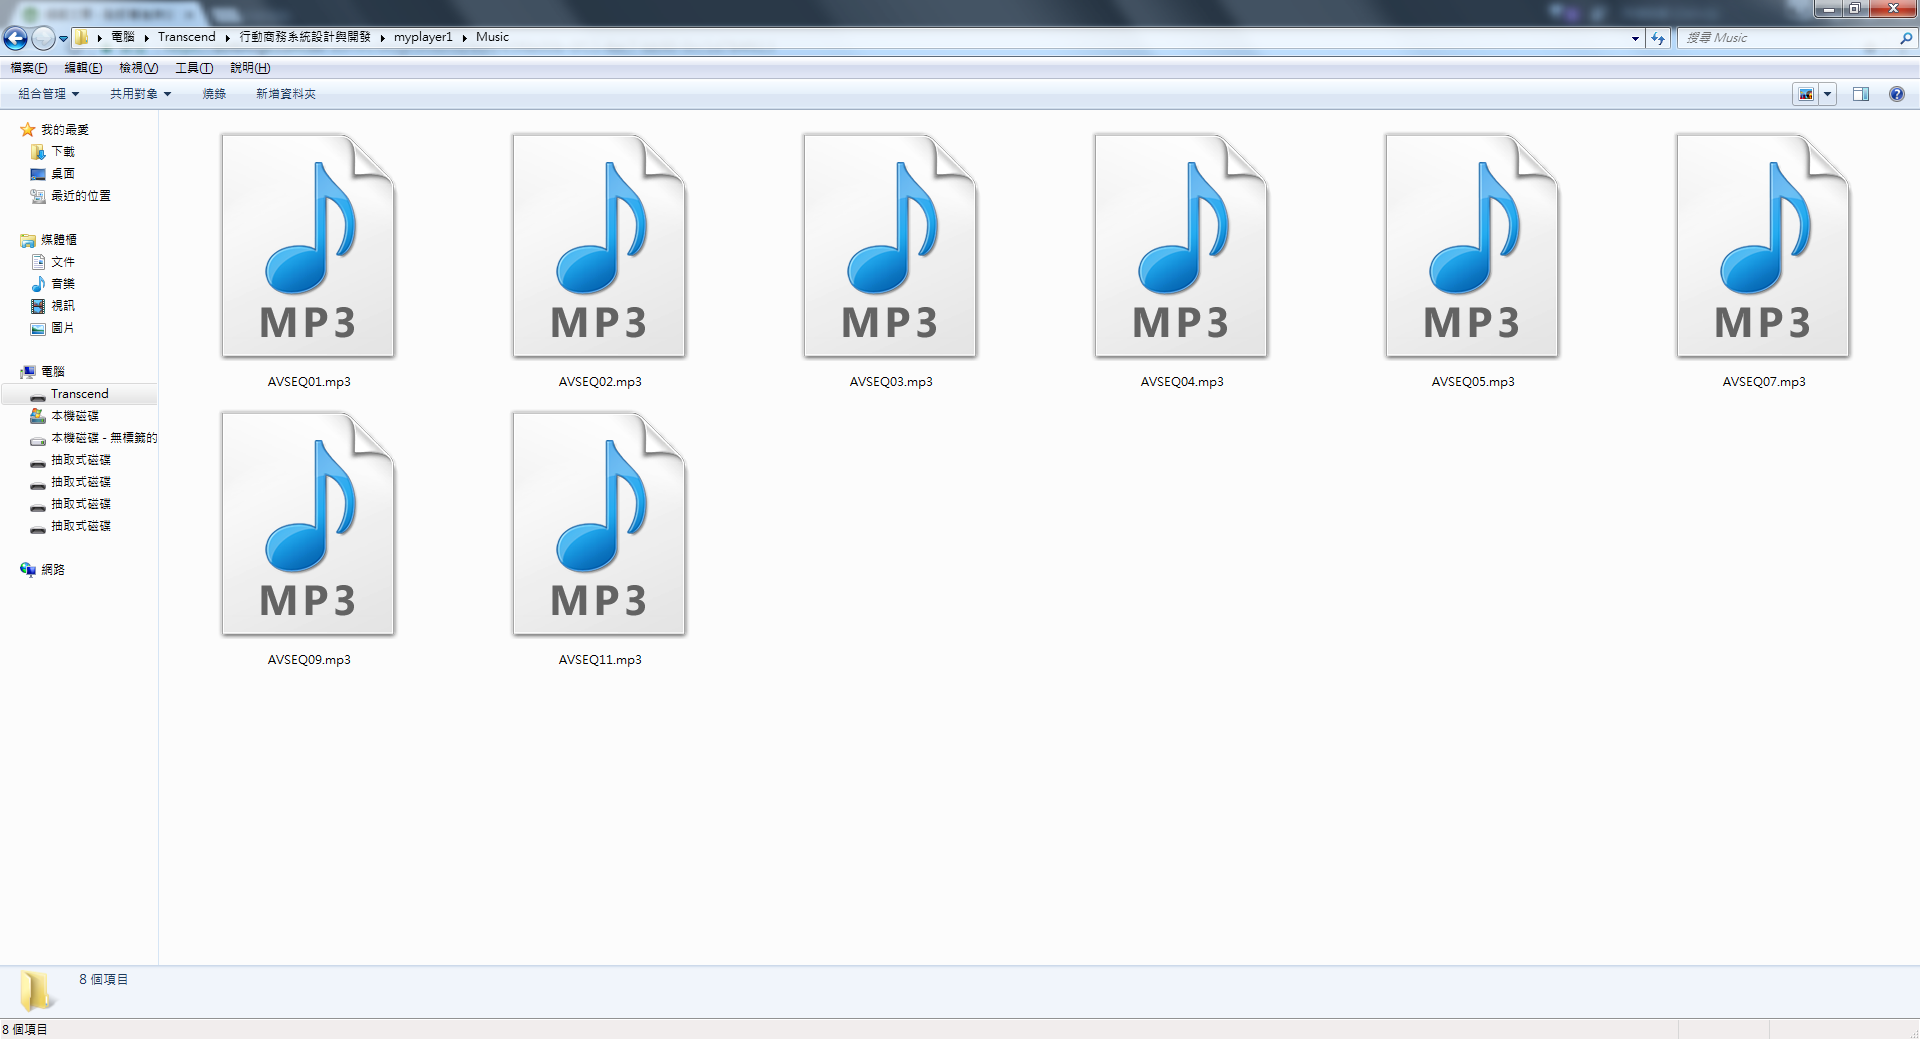Image resolution: width=1920 pixels, height=1040 pixels.
Task: Click the Back navigation arrow button
Action: coord(16,38)
